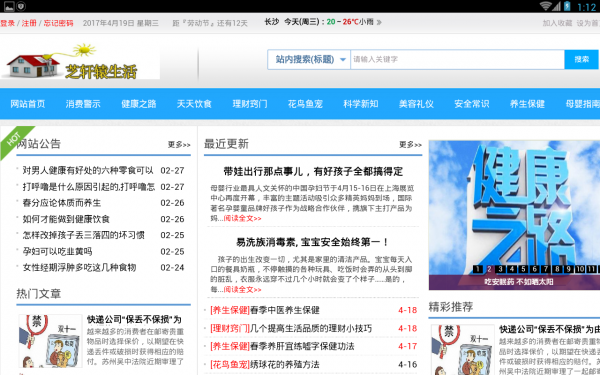This screenshot has height=375, width=600.
Task: Select slide 5 in banner pagination
Action: 523,269
